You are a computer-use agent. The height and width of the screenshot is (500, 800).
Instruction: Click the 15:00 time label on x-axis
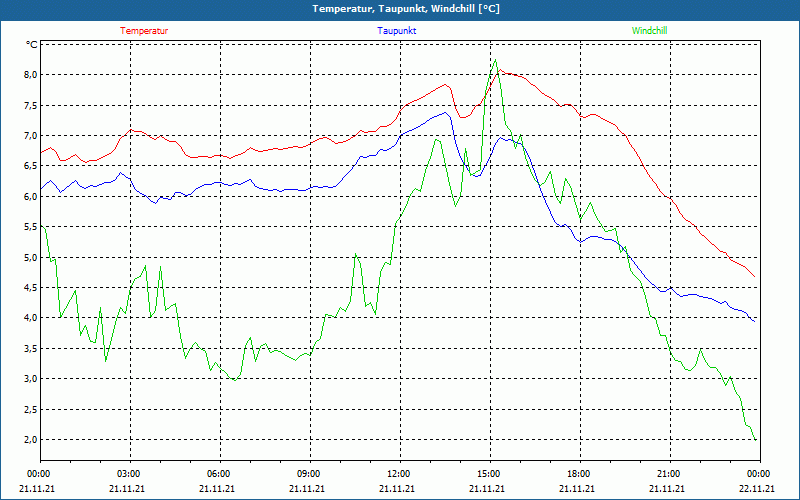click(490, 474)
